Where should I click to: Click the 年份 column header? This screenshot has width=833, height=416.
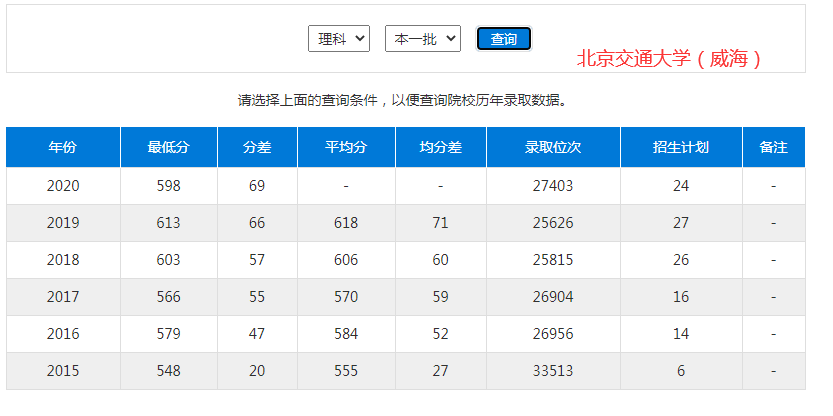[x=63, y=147]
